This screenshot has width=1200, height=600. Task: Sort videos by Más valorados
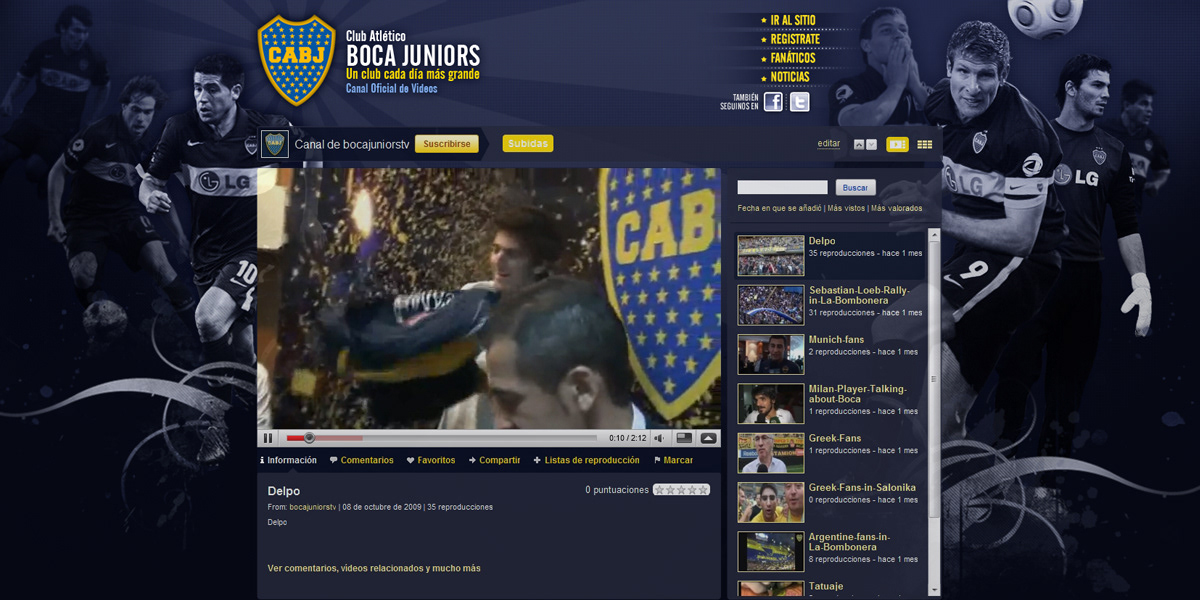[x=897, y=208]
